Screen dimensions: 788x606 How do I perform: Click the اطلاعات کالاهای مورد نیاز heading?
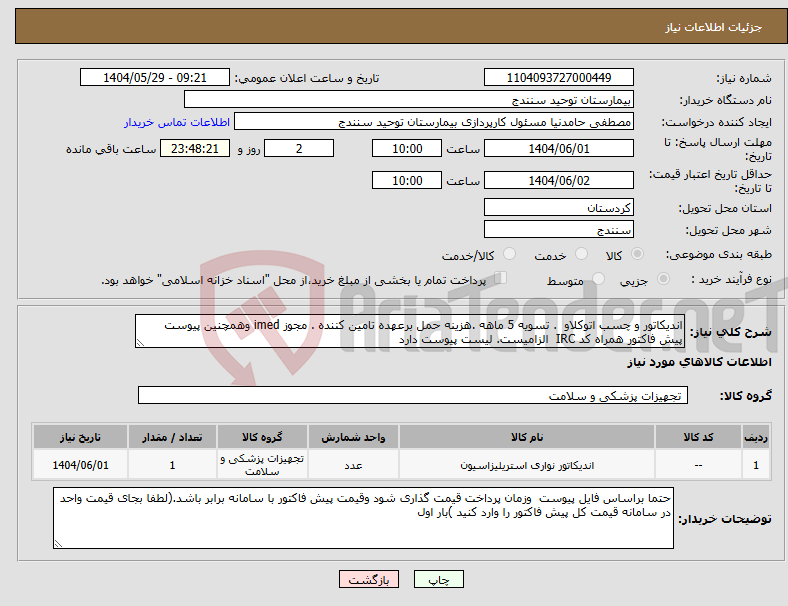[699, 362]
